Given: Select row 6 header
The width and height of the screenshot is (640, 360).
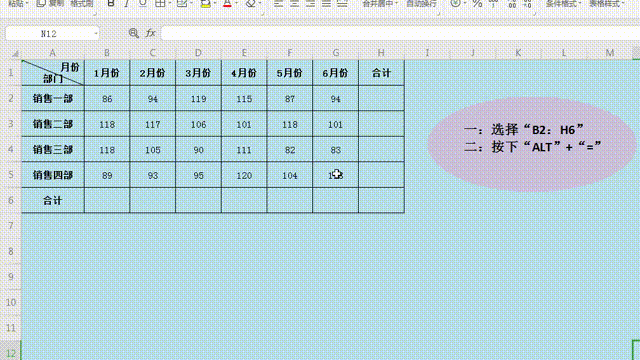Looking at the screenshot, I should pos(11,200).
